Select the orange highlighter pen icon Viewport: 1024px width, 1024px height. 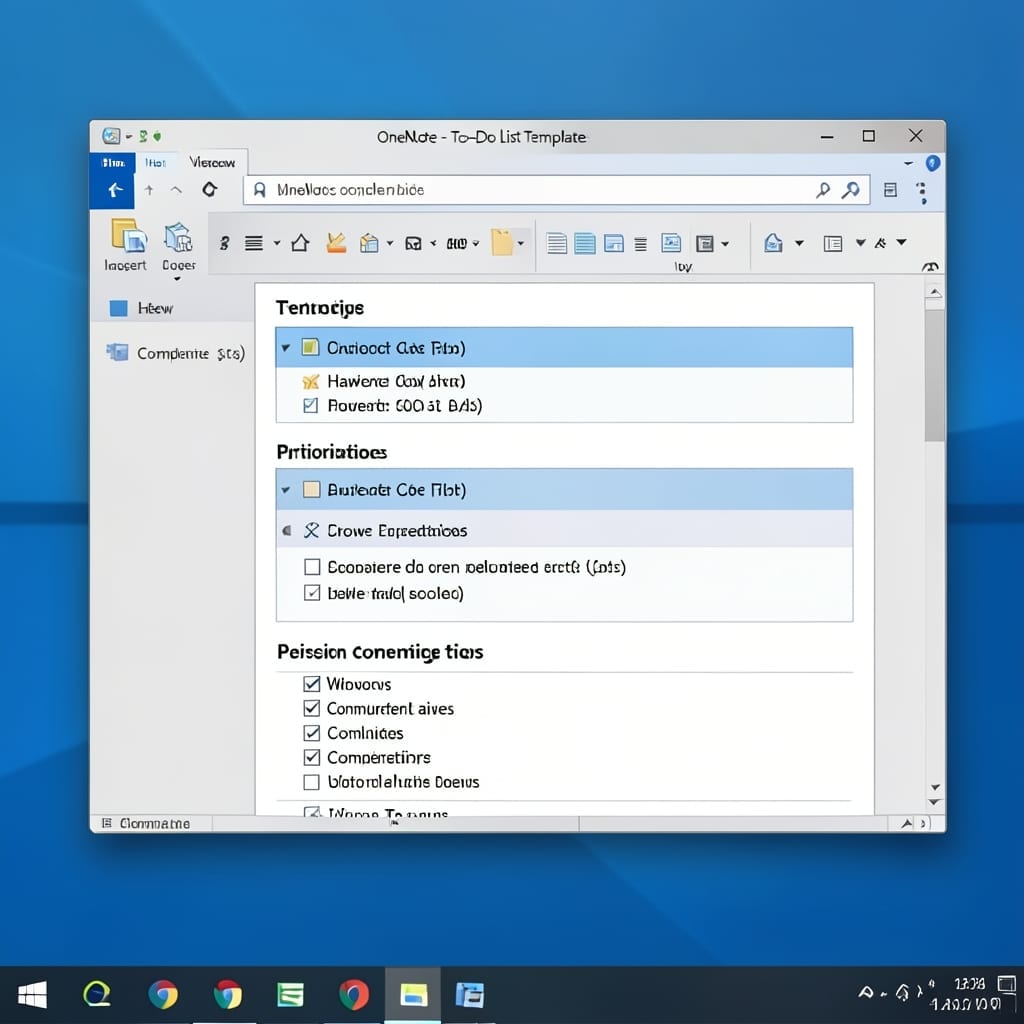(x=336, y=243)
